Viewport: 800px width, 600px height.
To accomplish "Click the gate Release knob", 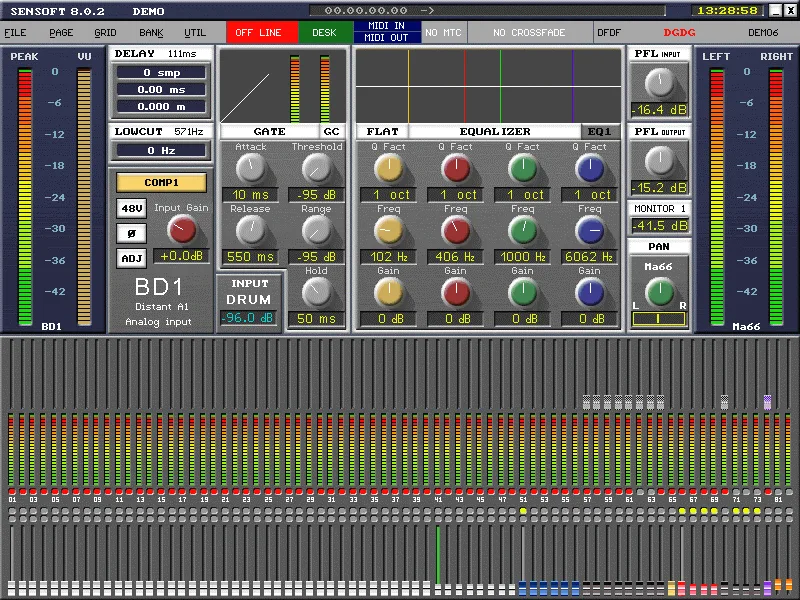I will click(251, 231).
